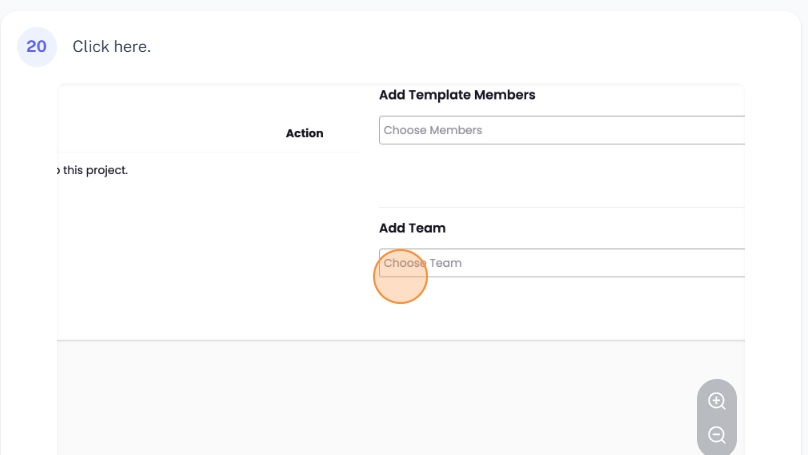
Task: Click the divider line above Add Team
Action: click(560, 208)
